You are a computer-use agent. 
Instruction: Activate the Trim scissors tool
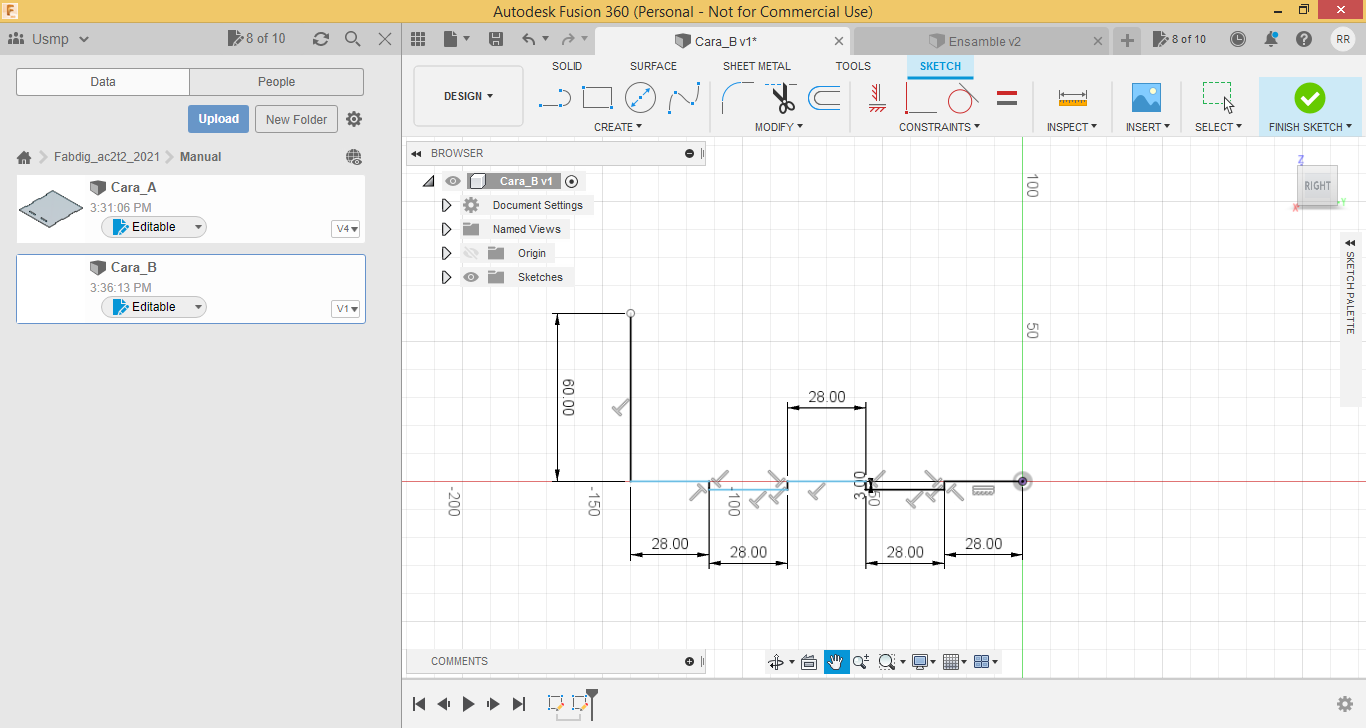pyautogui.click(x=781, y=98)
